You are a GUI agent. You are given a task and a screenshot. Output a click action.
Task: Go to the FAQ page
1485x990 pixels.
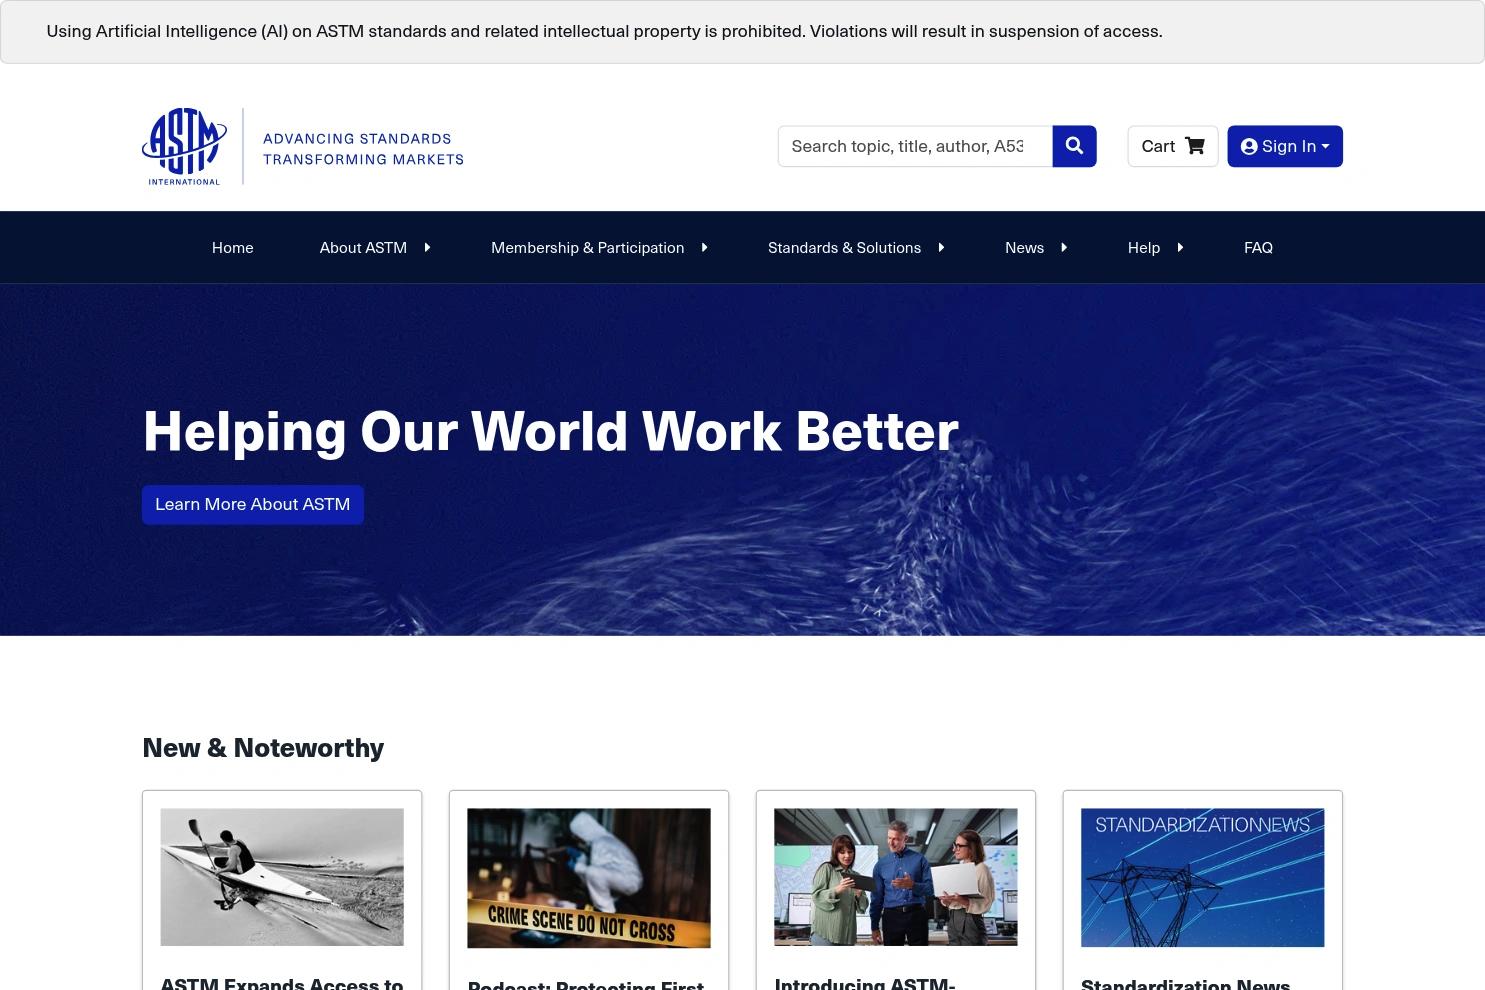point(1258,247)
